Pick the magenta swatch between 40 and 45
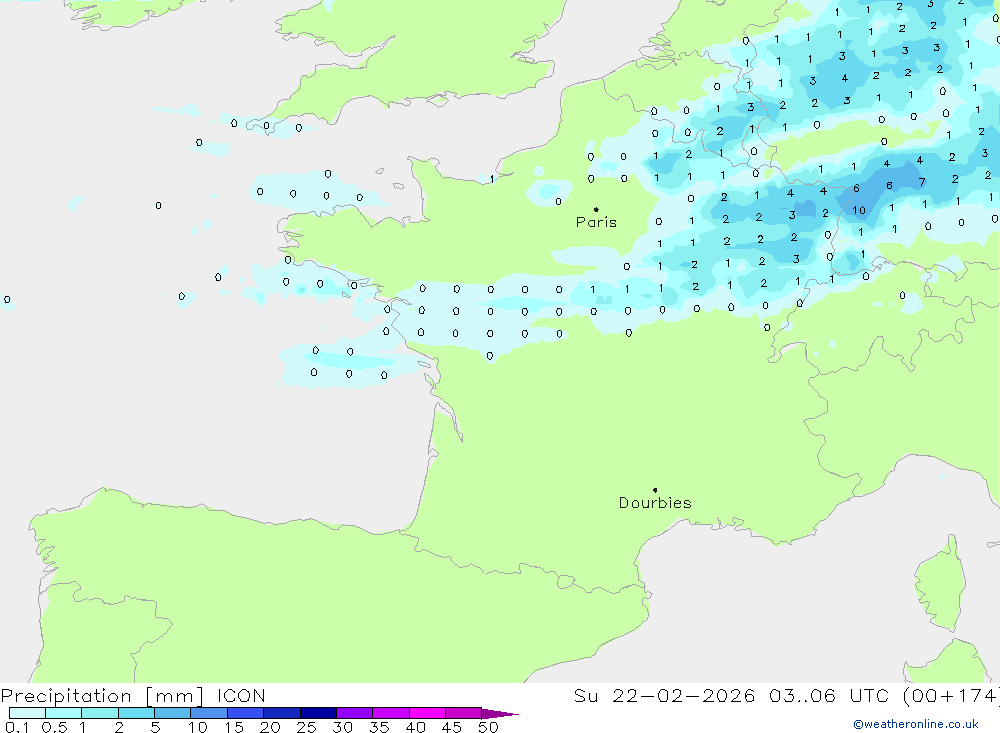Screen dimensions: 1000x733 (427, 713)
